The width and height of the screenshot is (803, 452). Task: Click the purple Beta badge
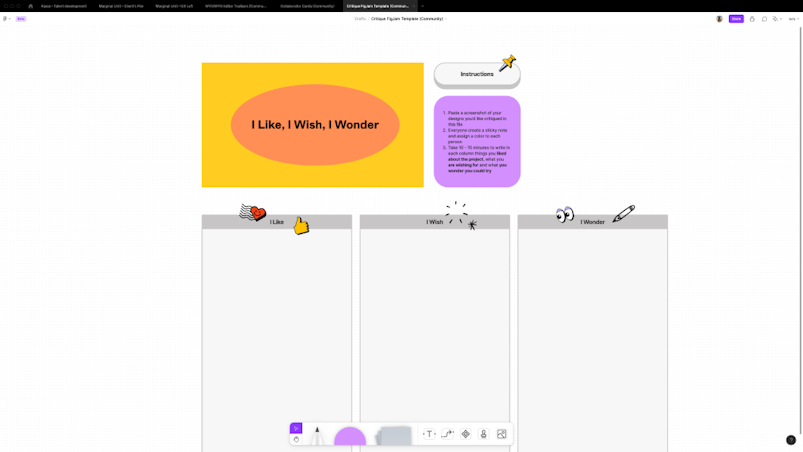click(x=21, y=19)
